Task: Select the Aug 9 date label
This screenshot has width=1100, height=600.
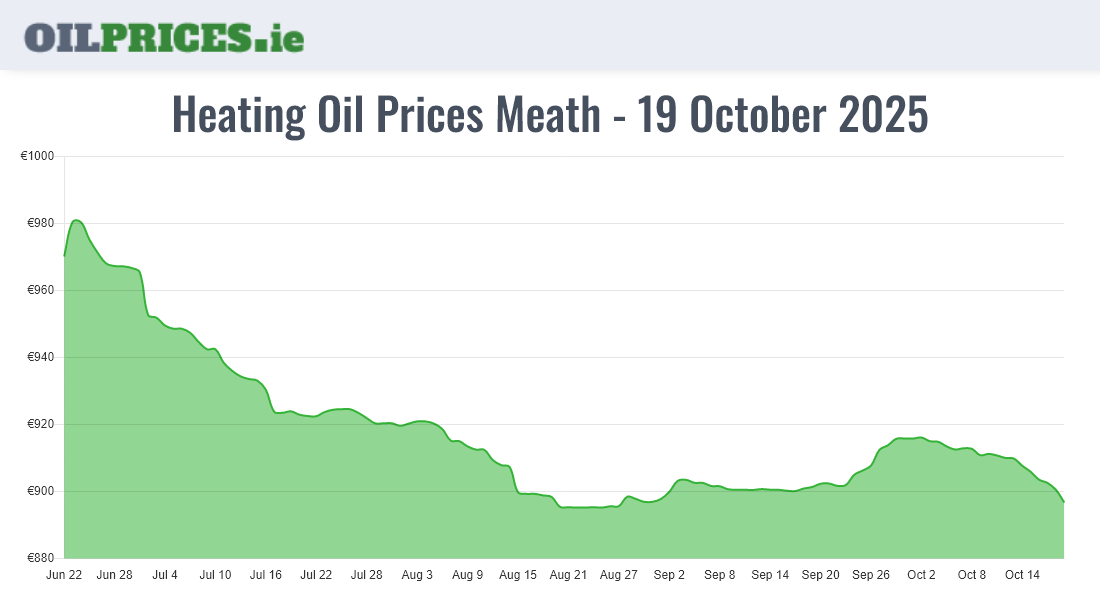Action: pyautogui.click(x=468, y=575)
